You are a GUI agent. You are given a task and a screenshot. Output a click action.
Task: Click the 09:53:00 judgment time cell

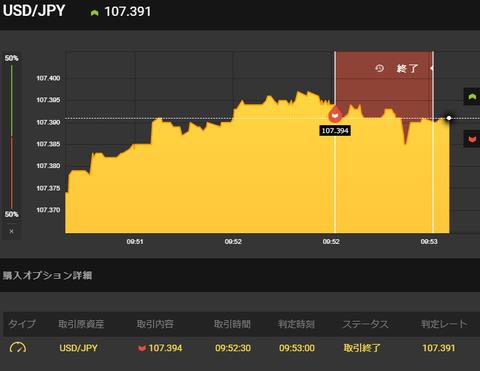click(x=297, y=348)
